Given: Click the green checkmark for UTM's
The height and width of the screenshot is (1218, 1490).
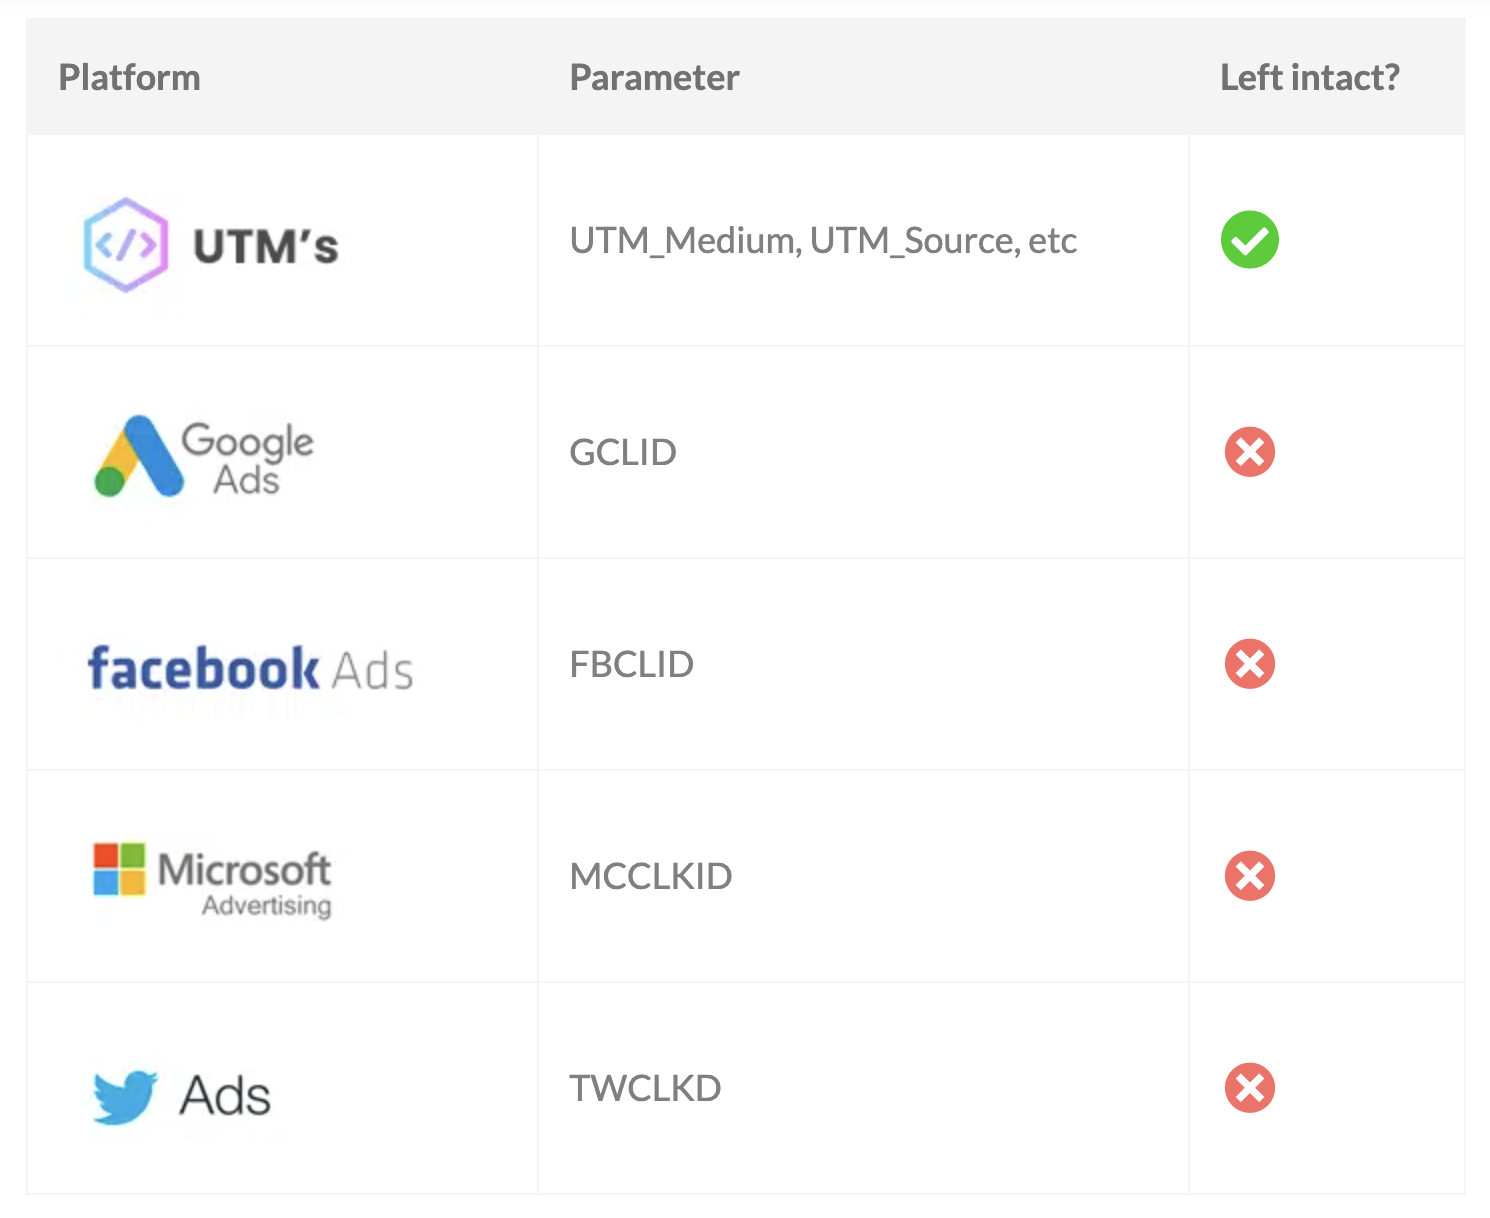Looking at the screenshot, I should (x=1249, y=240).
